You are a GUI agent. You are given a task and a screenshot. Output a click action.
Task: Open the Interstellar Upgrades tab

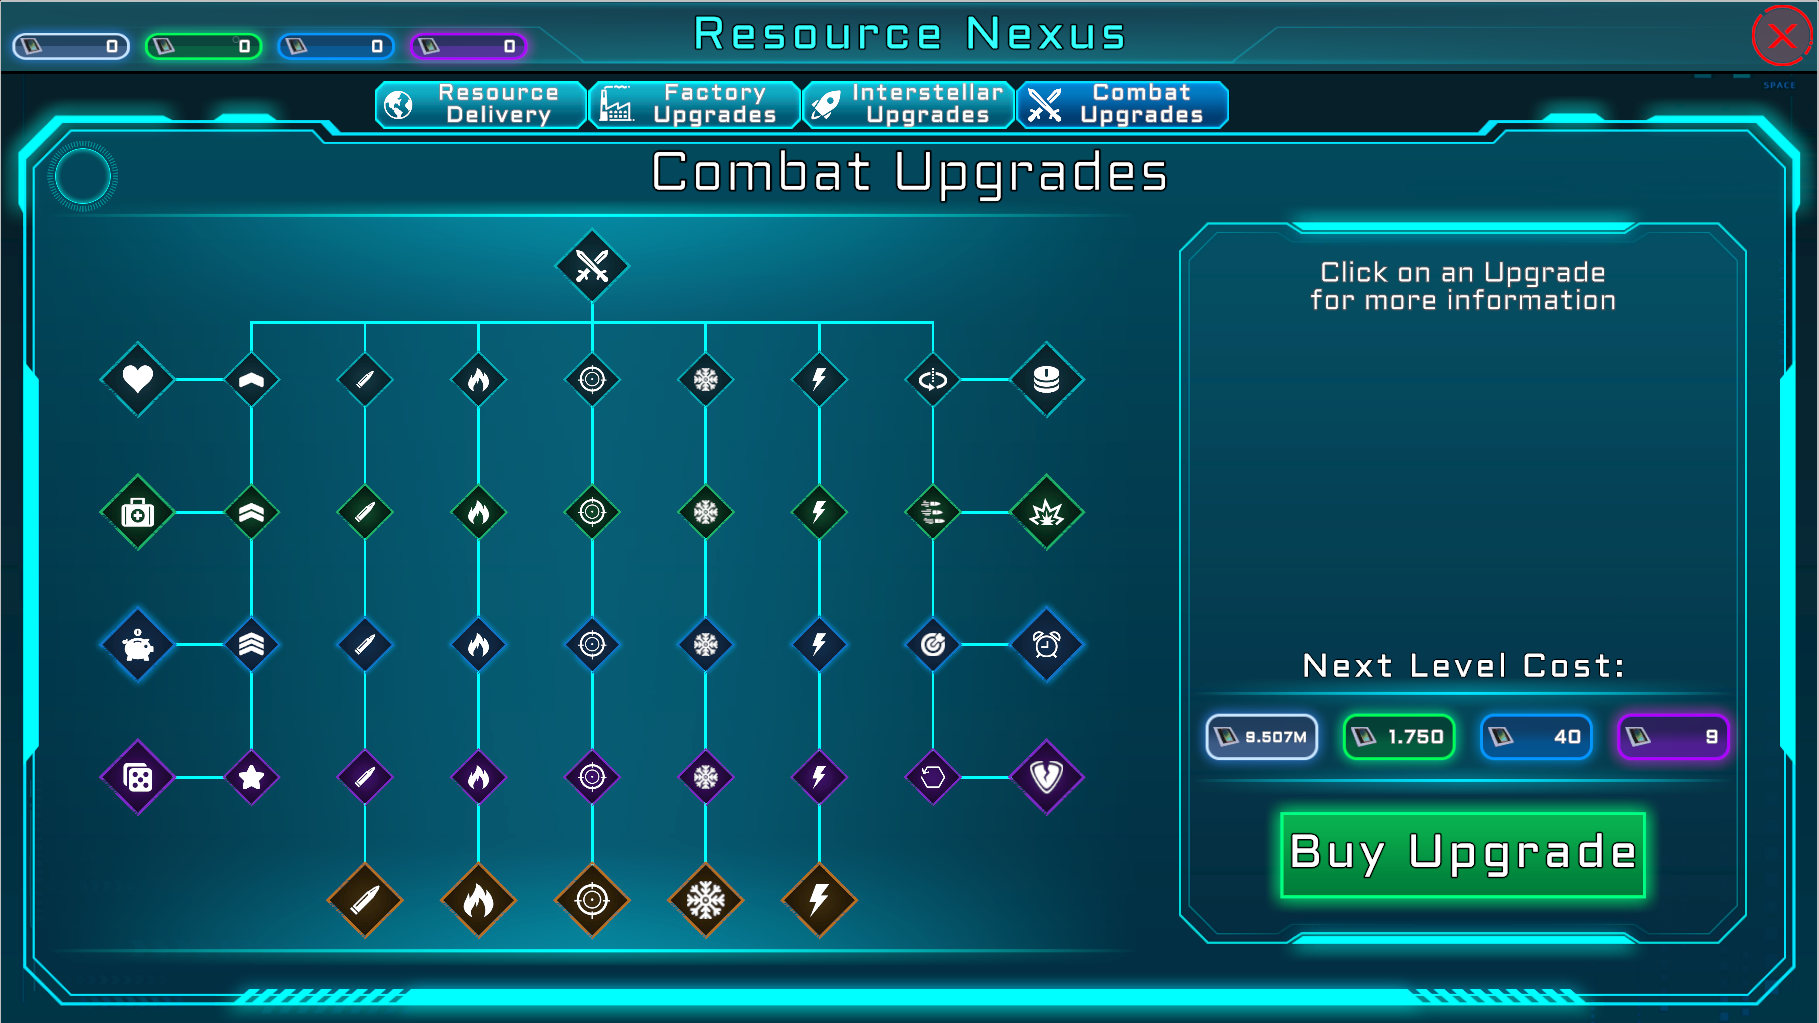pyautogui.click(x=908, y=104)
